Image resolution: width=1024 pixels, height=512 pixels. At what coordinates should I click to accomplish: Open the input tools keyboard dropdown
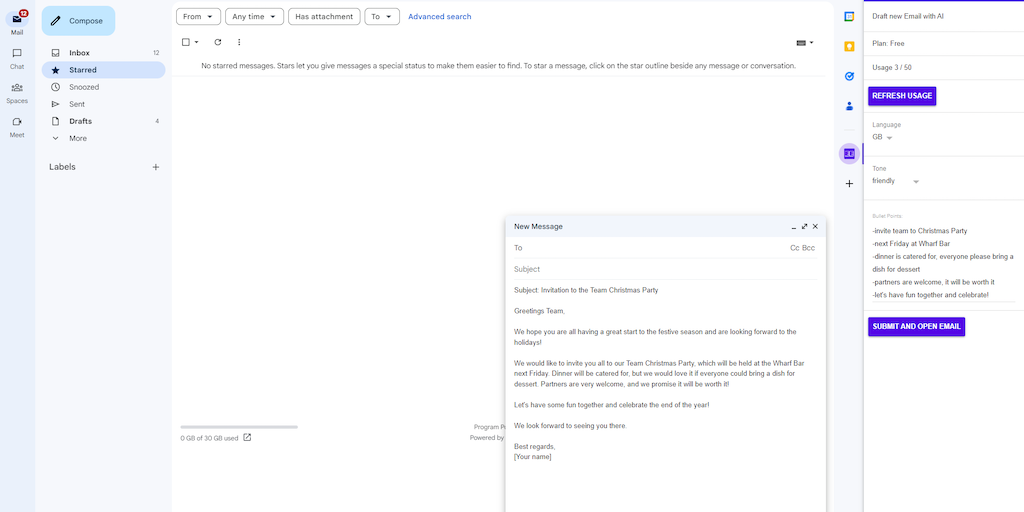click(x=805, y=42)
